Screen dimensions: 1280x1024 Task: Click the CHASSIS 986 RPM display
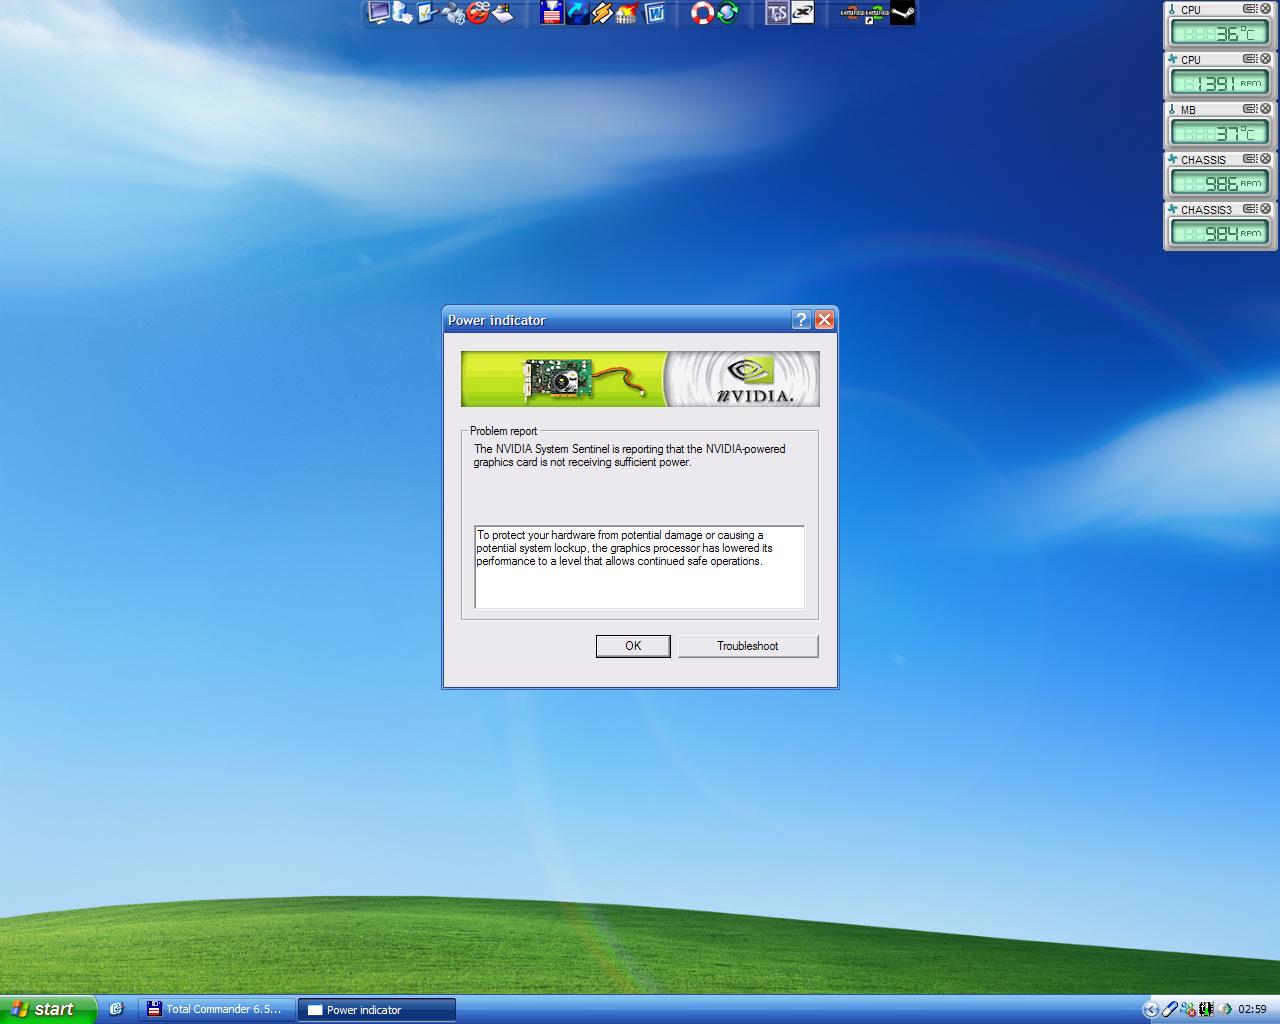click(x=1219, y=183)
